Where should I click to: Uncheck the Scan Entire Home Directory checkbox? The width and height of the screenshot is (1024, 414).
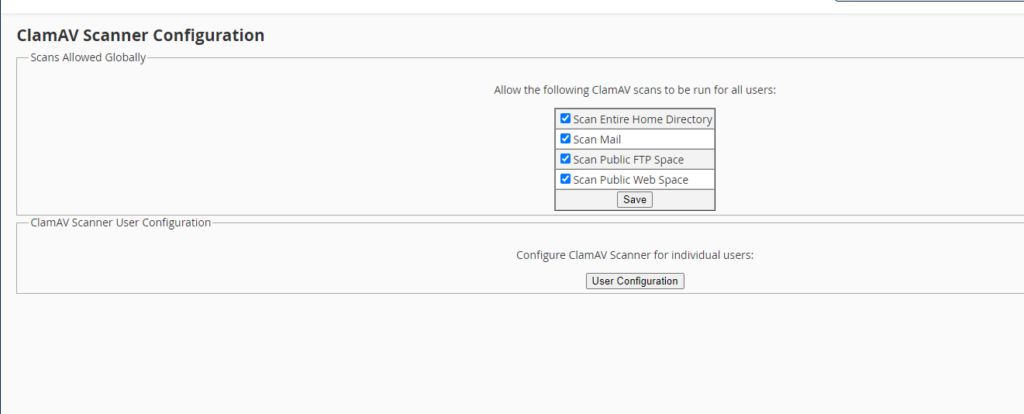point(565,119)
